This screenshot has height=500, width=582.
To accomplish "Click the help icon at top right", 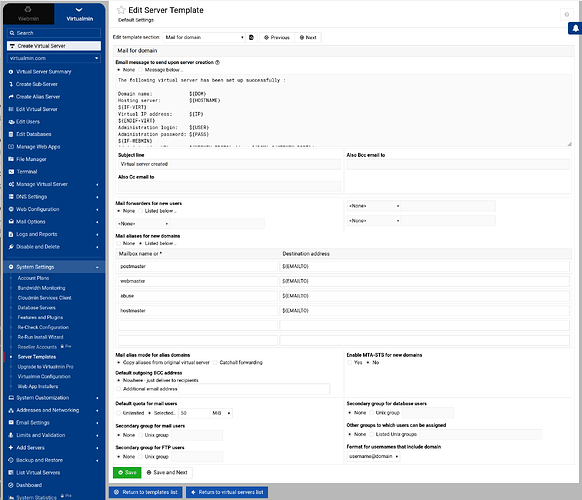I will click(566, 14).
